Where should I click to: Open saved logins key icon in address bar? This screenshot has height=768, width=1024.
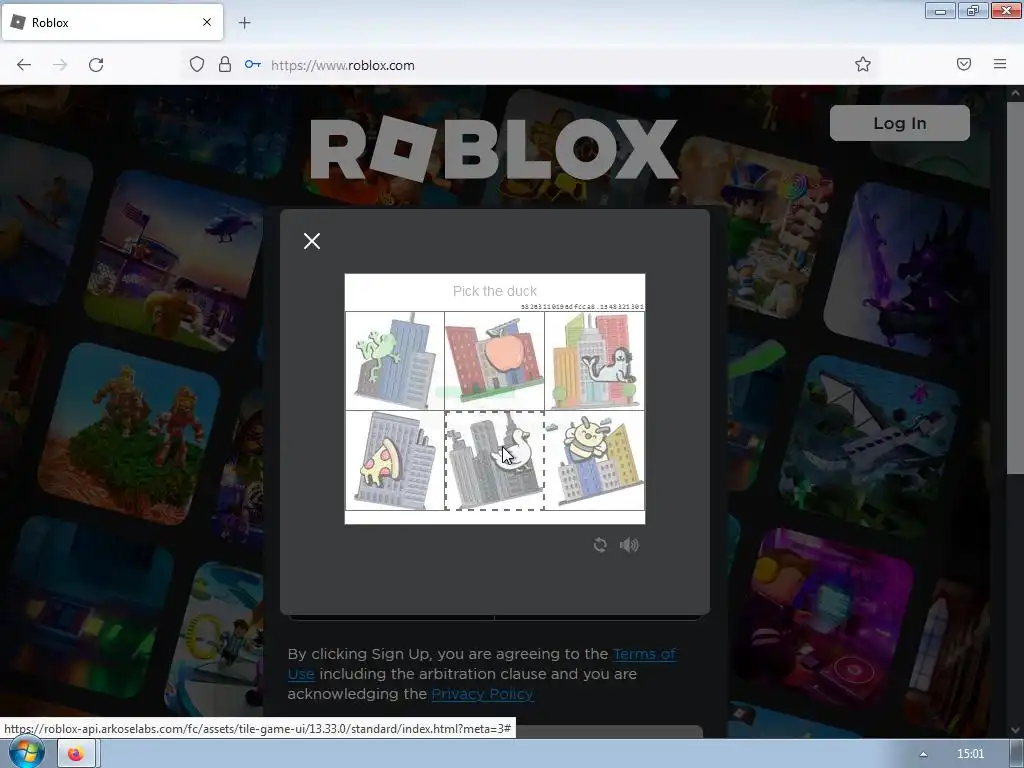[x=253, y=64]
